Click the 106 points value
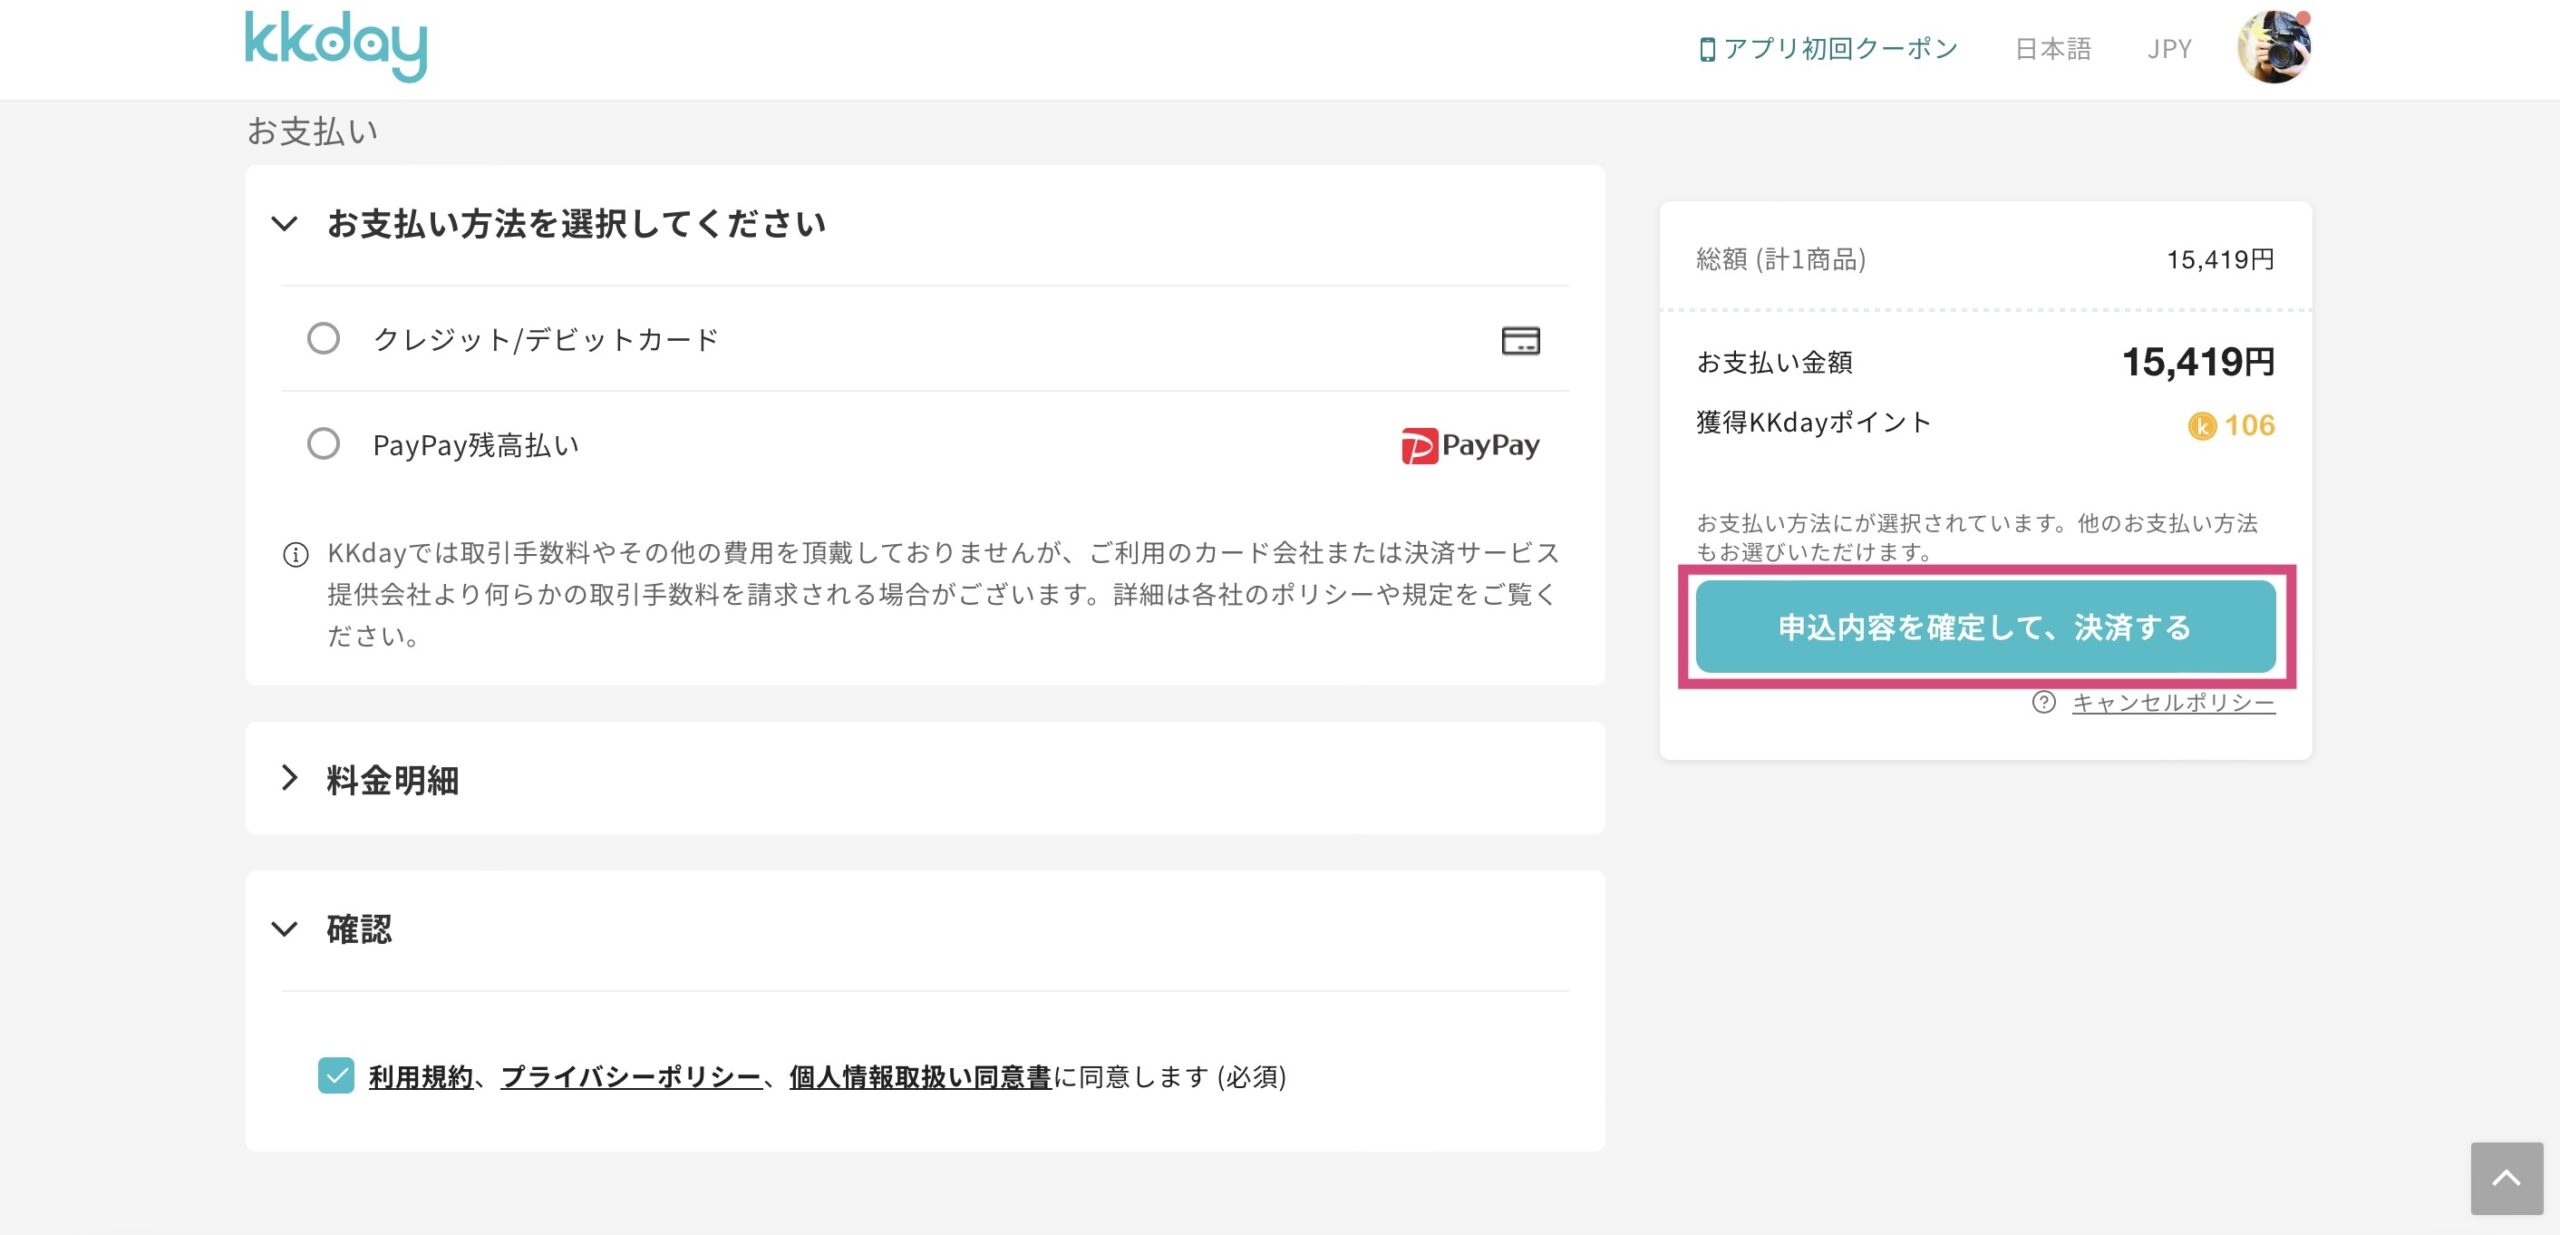The height and width of the screenshot is (1235, 2560). [2250, 426]
